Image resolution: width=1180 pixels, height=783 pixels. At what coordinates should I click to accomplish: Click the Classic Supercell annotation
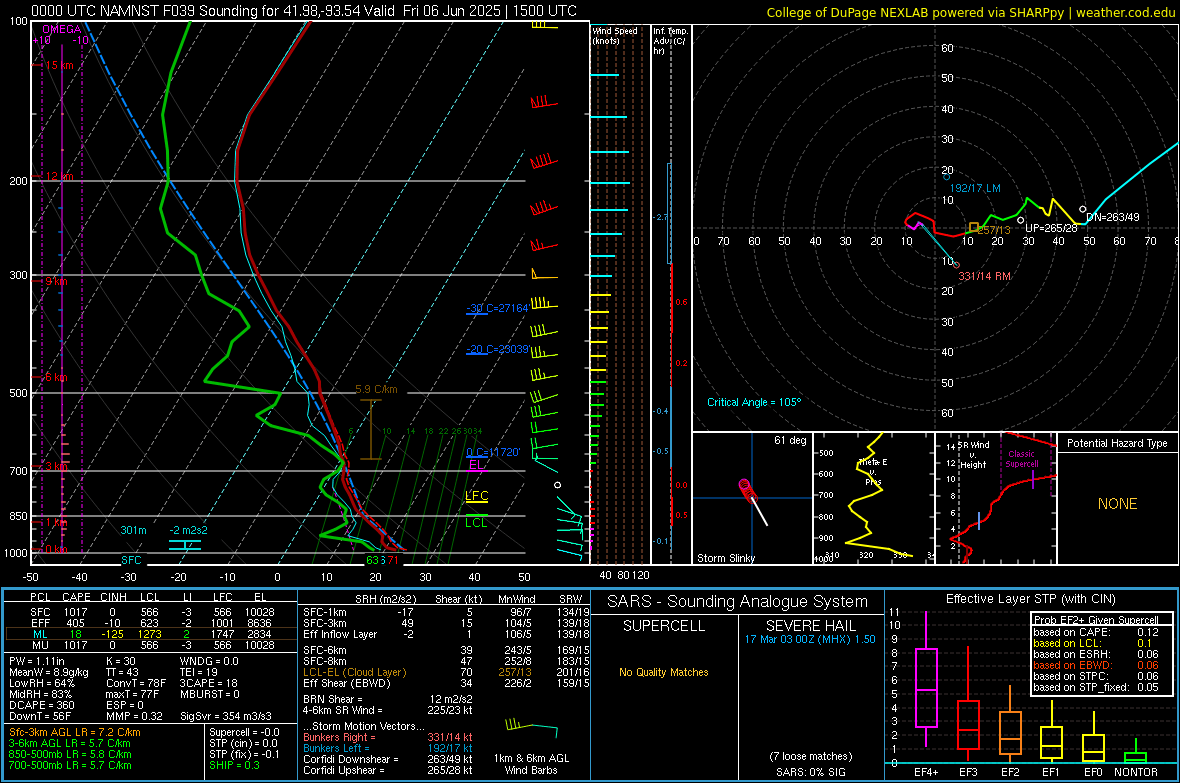tap(1021, 459)
